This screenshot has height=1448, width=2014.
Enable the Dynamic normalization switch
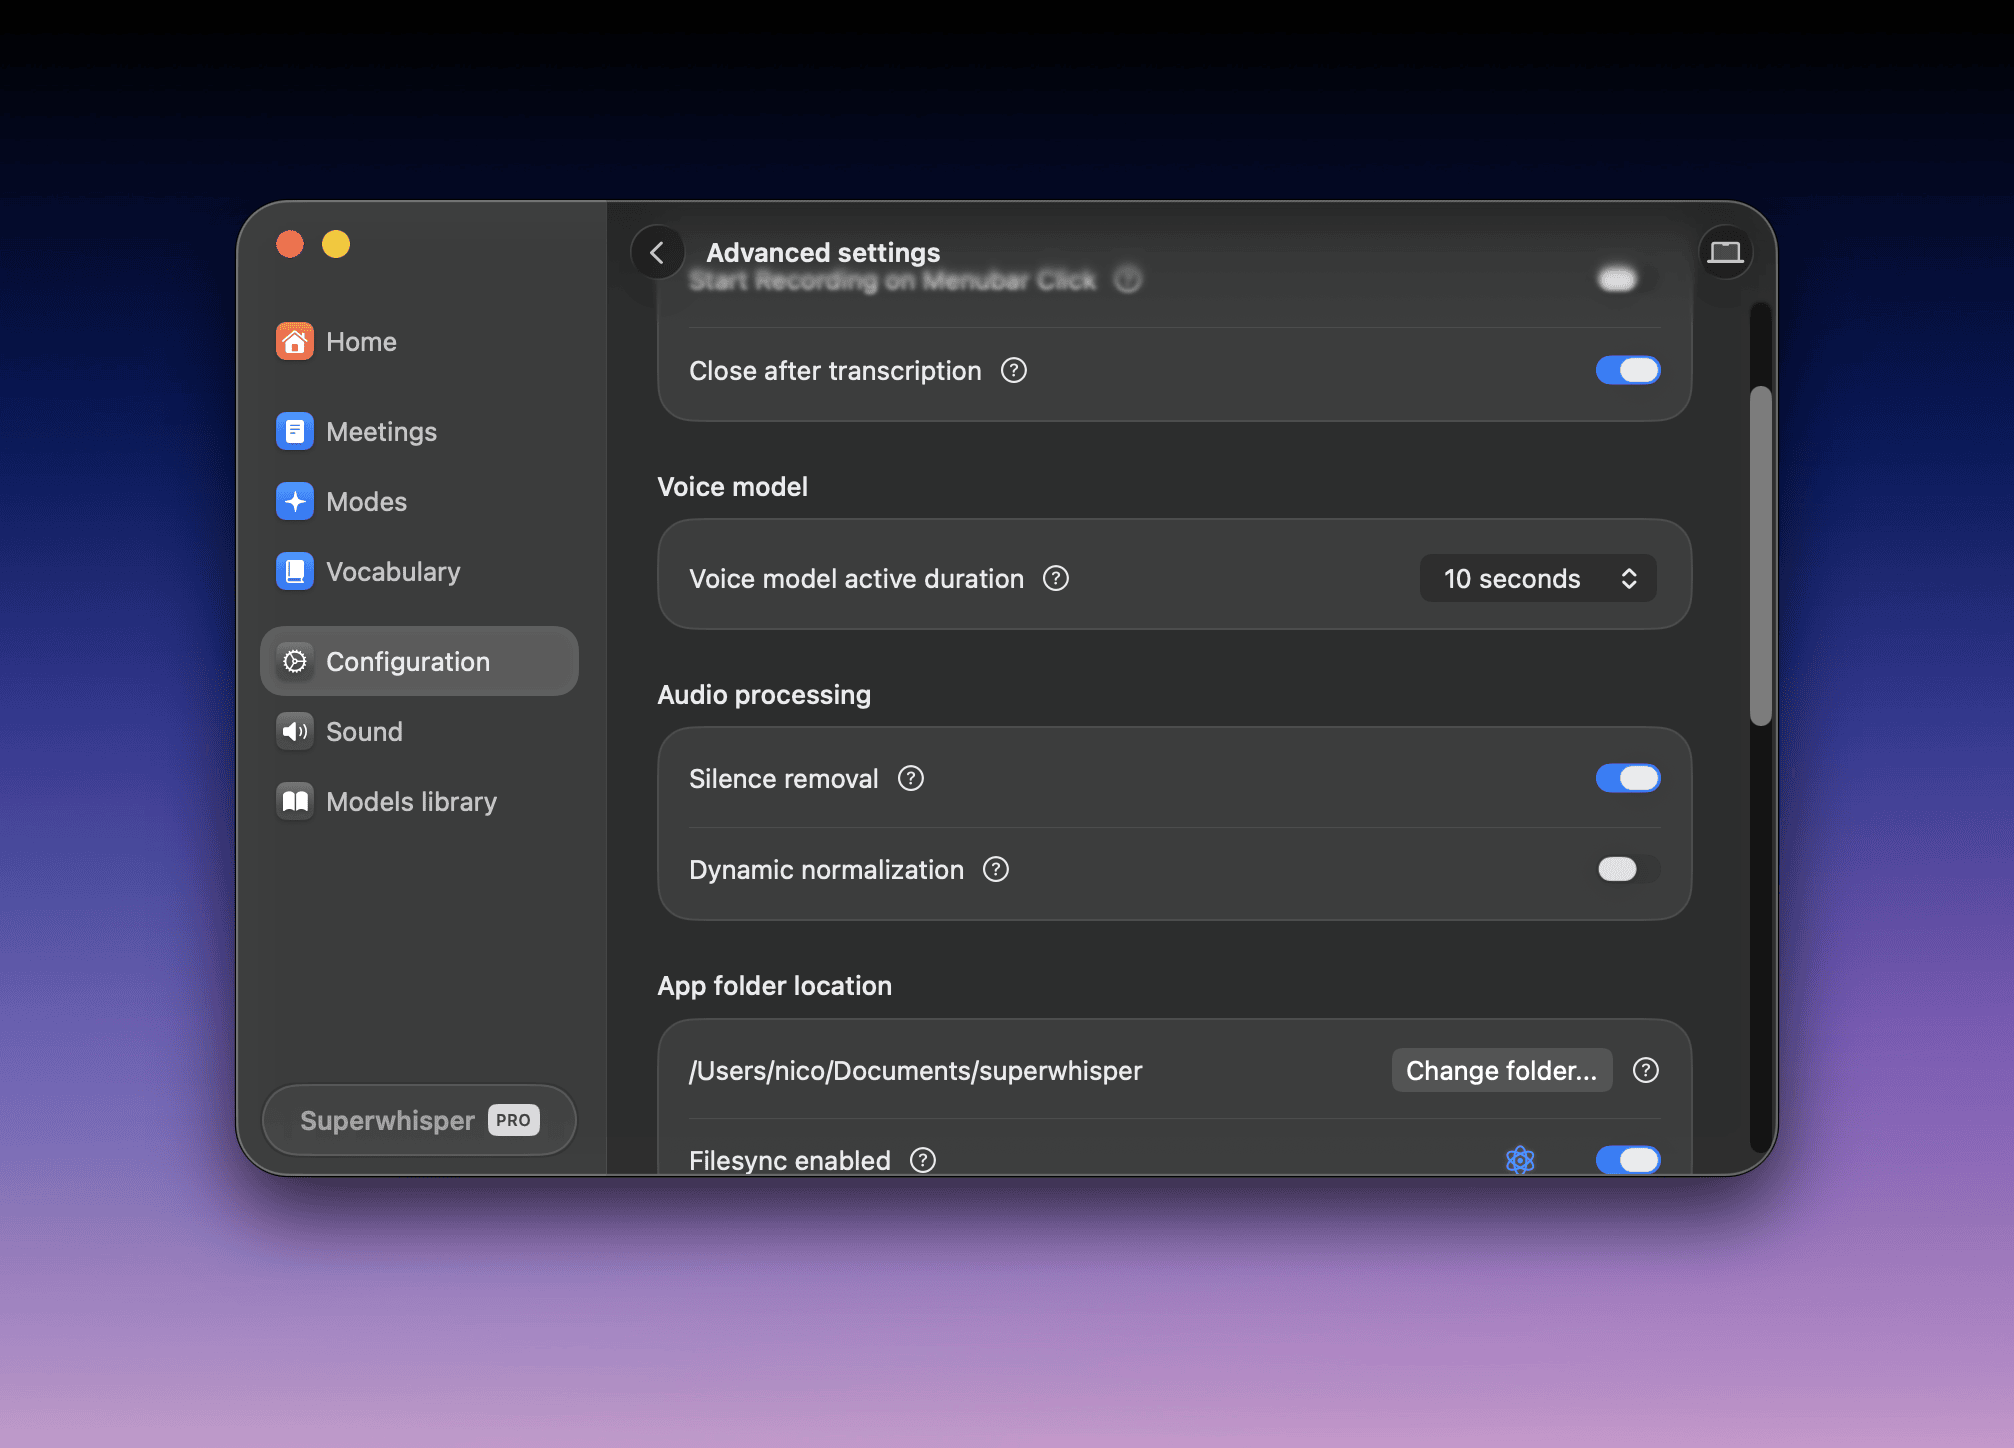coord(1628,870)
